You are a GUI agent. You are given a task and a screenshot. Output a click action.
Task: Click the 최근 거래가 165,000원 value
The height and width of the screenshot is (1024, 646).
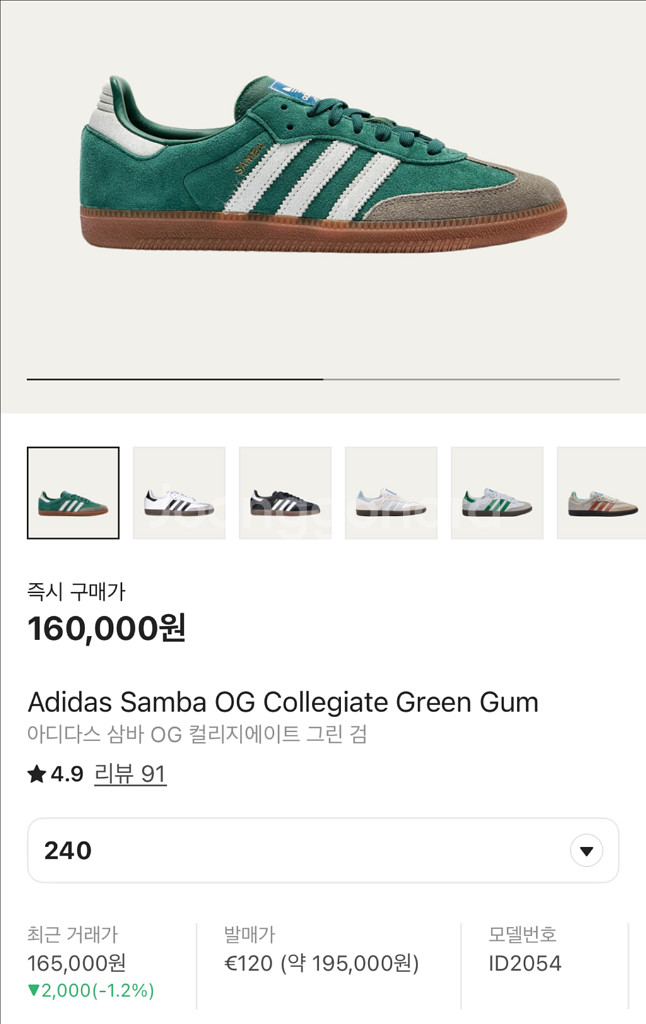(76, 964)
